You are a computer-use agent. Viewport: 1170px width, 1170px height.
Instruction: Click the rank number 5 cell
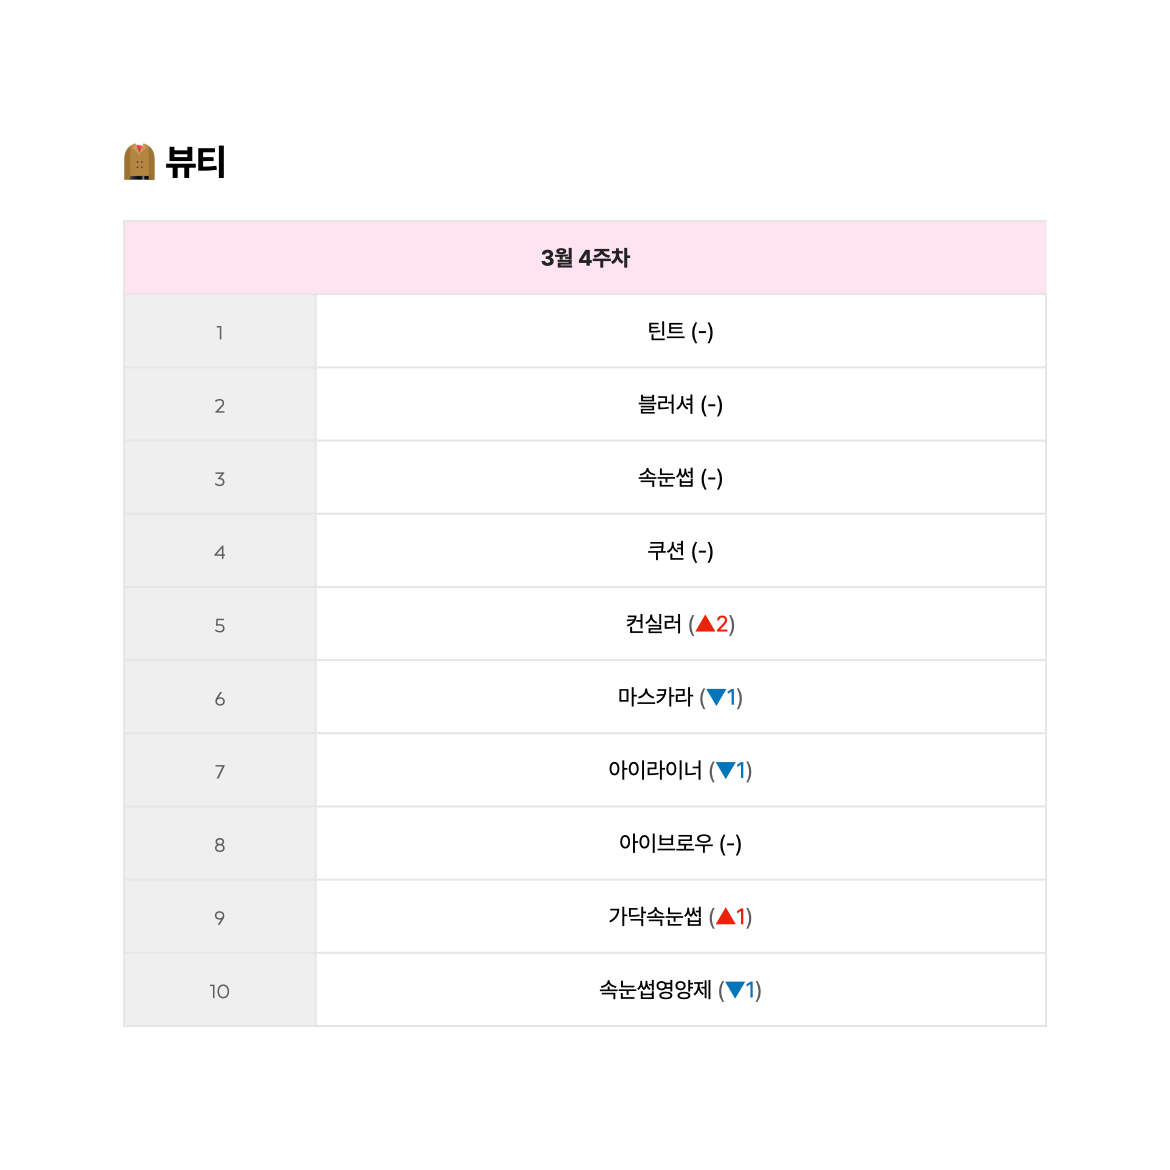(219, 625)
